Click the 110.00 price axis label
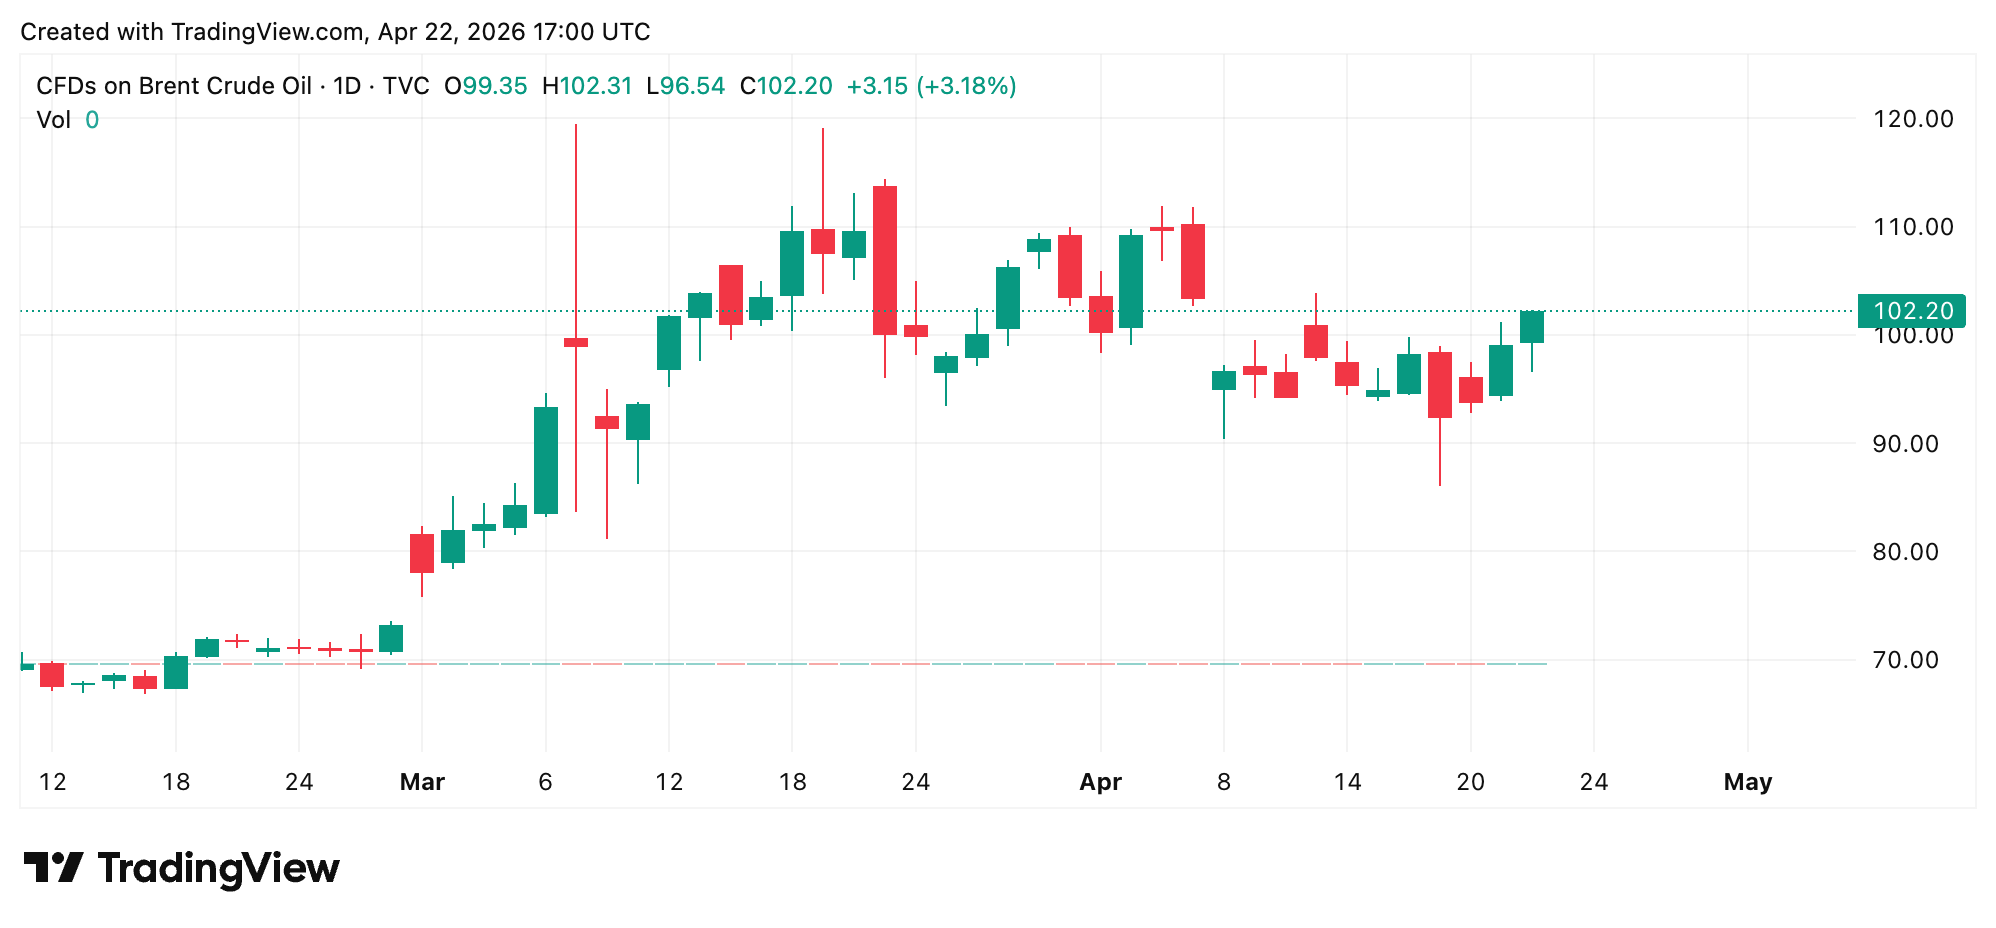 (x=1912, y=227)
